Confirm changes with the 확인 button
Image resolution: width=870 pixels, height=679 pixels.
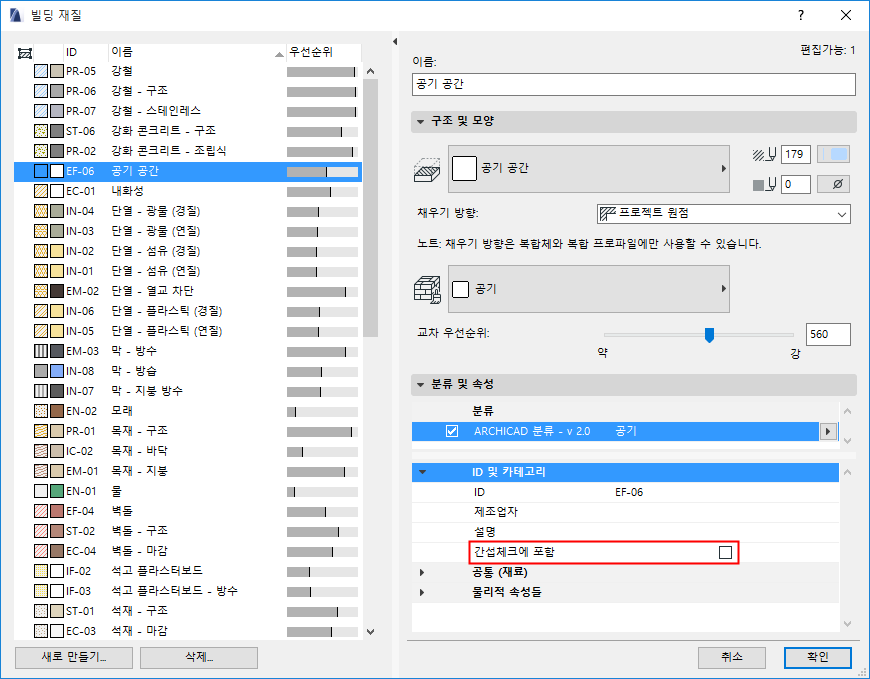tap(817, 658)
